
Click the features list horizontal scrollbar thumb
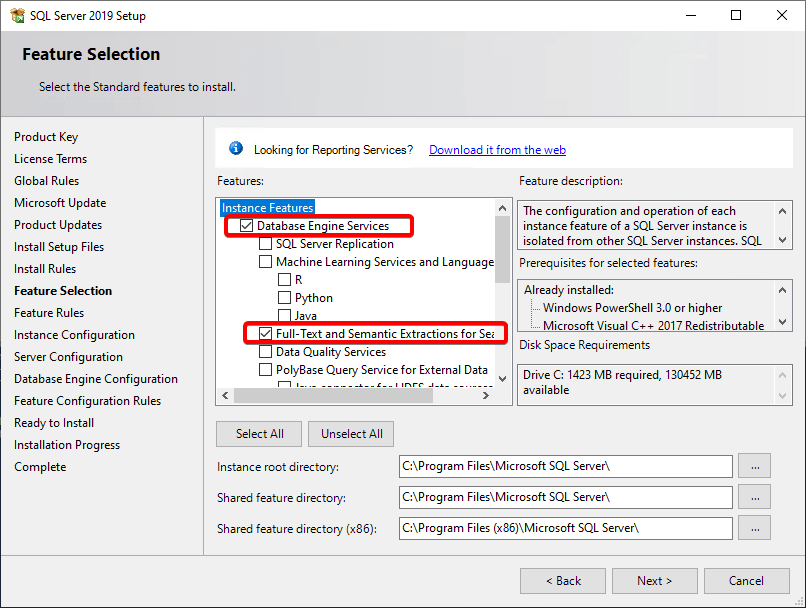point(334,395)
